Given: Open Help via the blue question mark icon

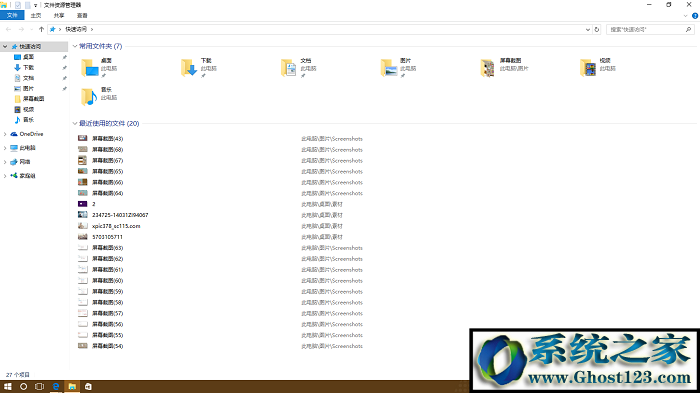Looking at the screenshot, I should click(695, 16).
